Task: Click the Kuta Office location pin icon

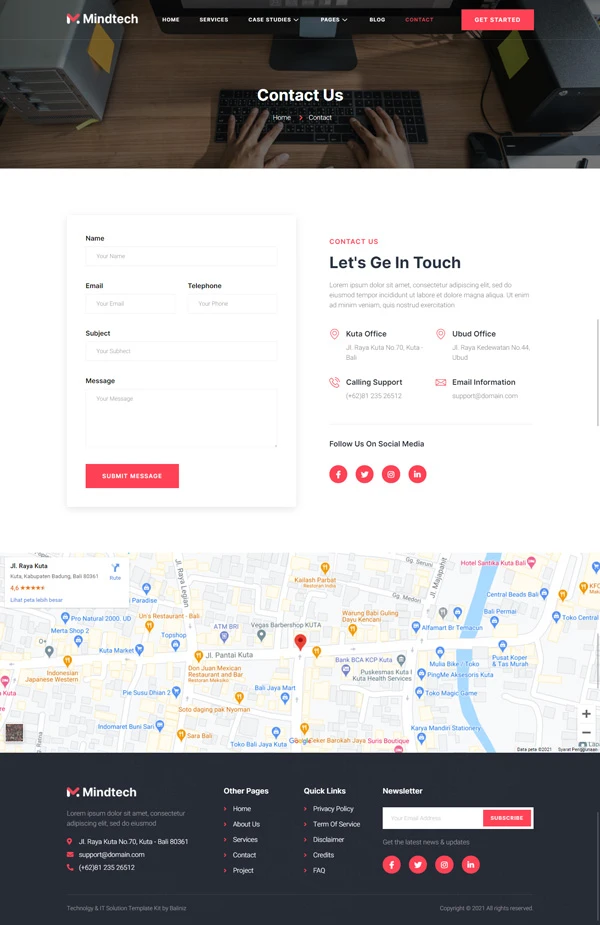Action: click(x=334, y=334)
